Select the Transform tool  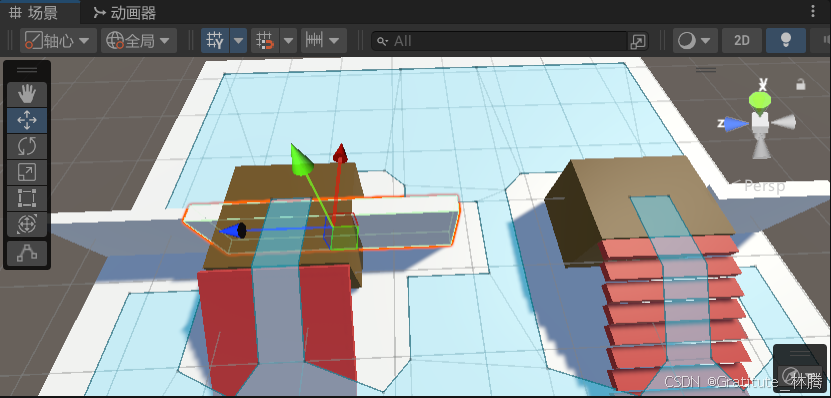pos(27,224)
